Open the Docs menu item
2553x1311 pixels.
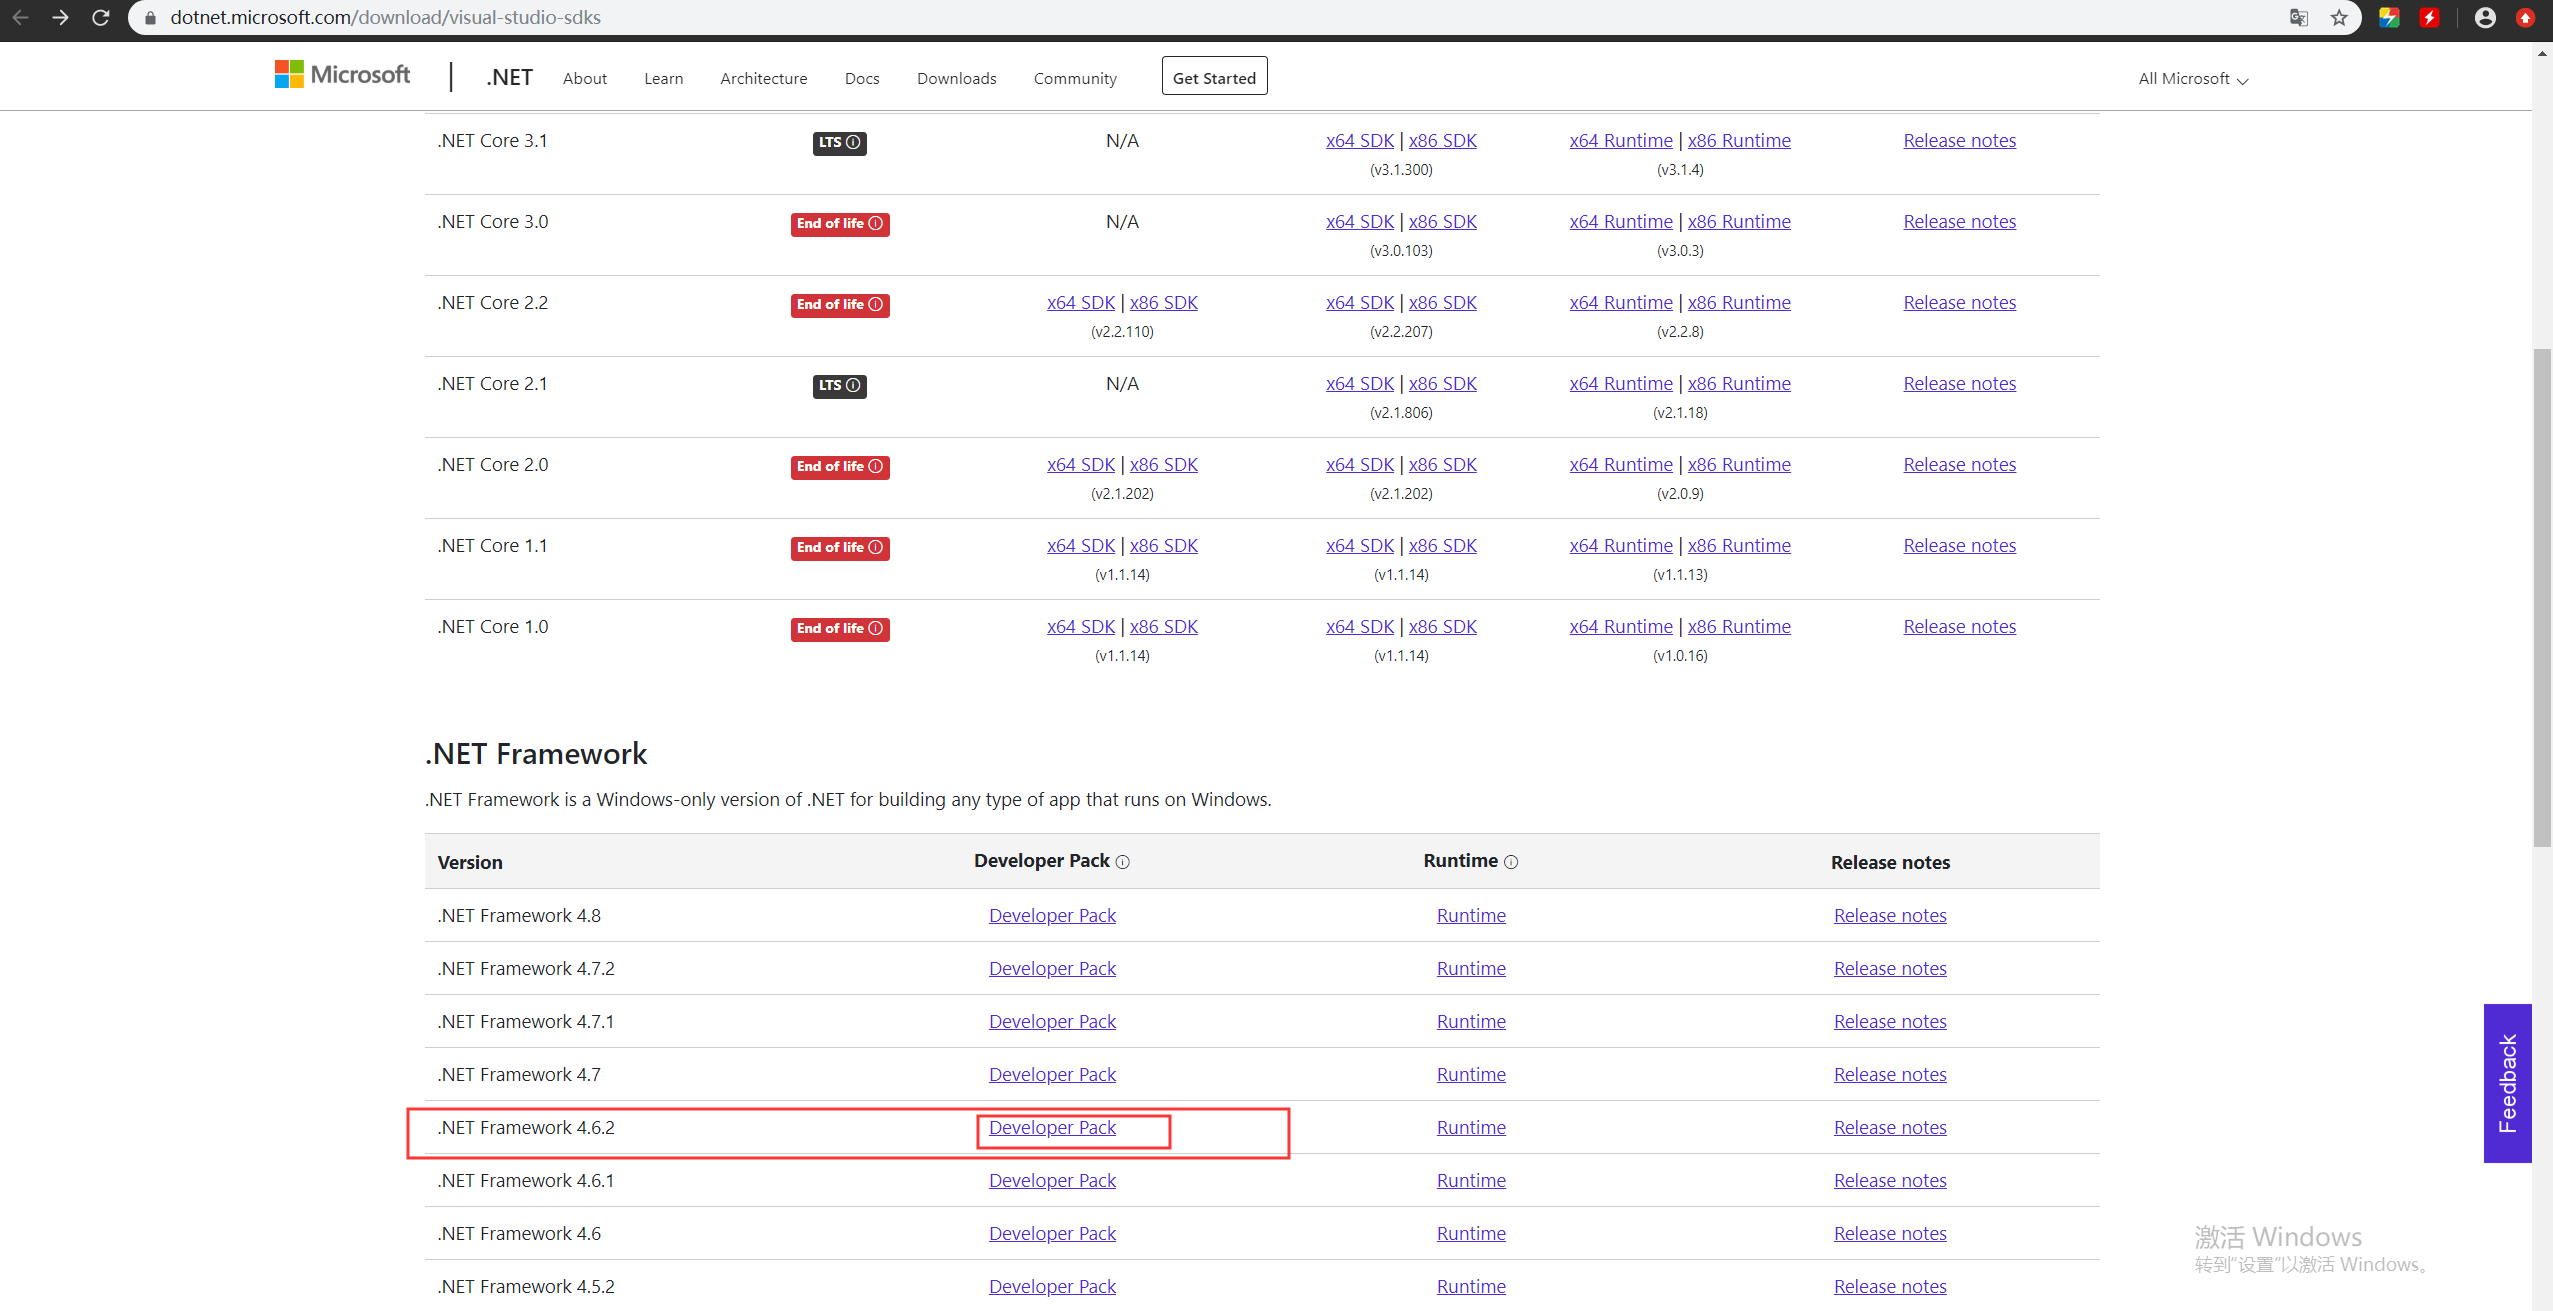862,78
